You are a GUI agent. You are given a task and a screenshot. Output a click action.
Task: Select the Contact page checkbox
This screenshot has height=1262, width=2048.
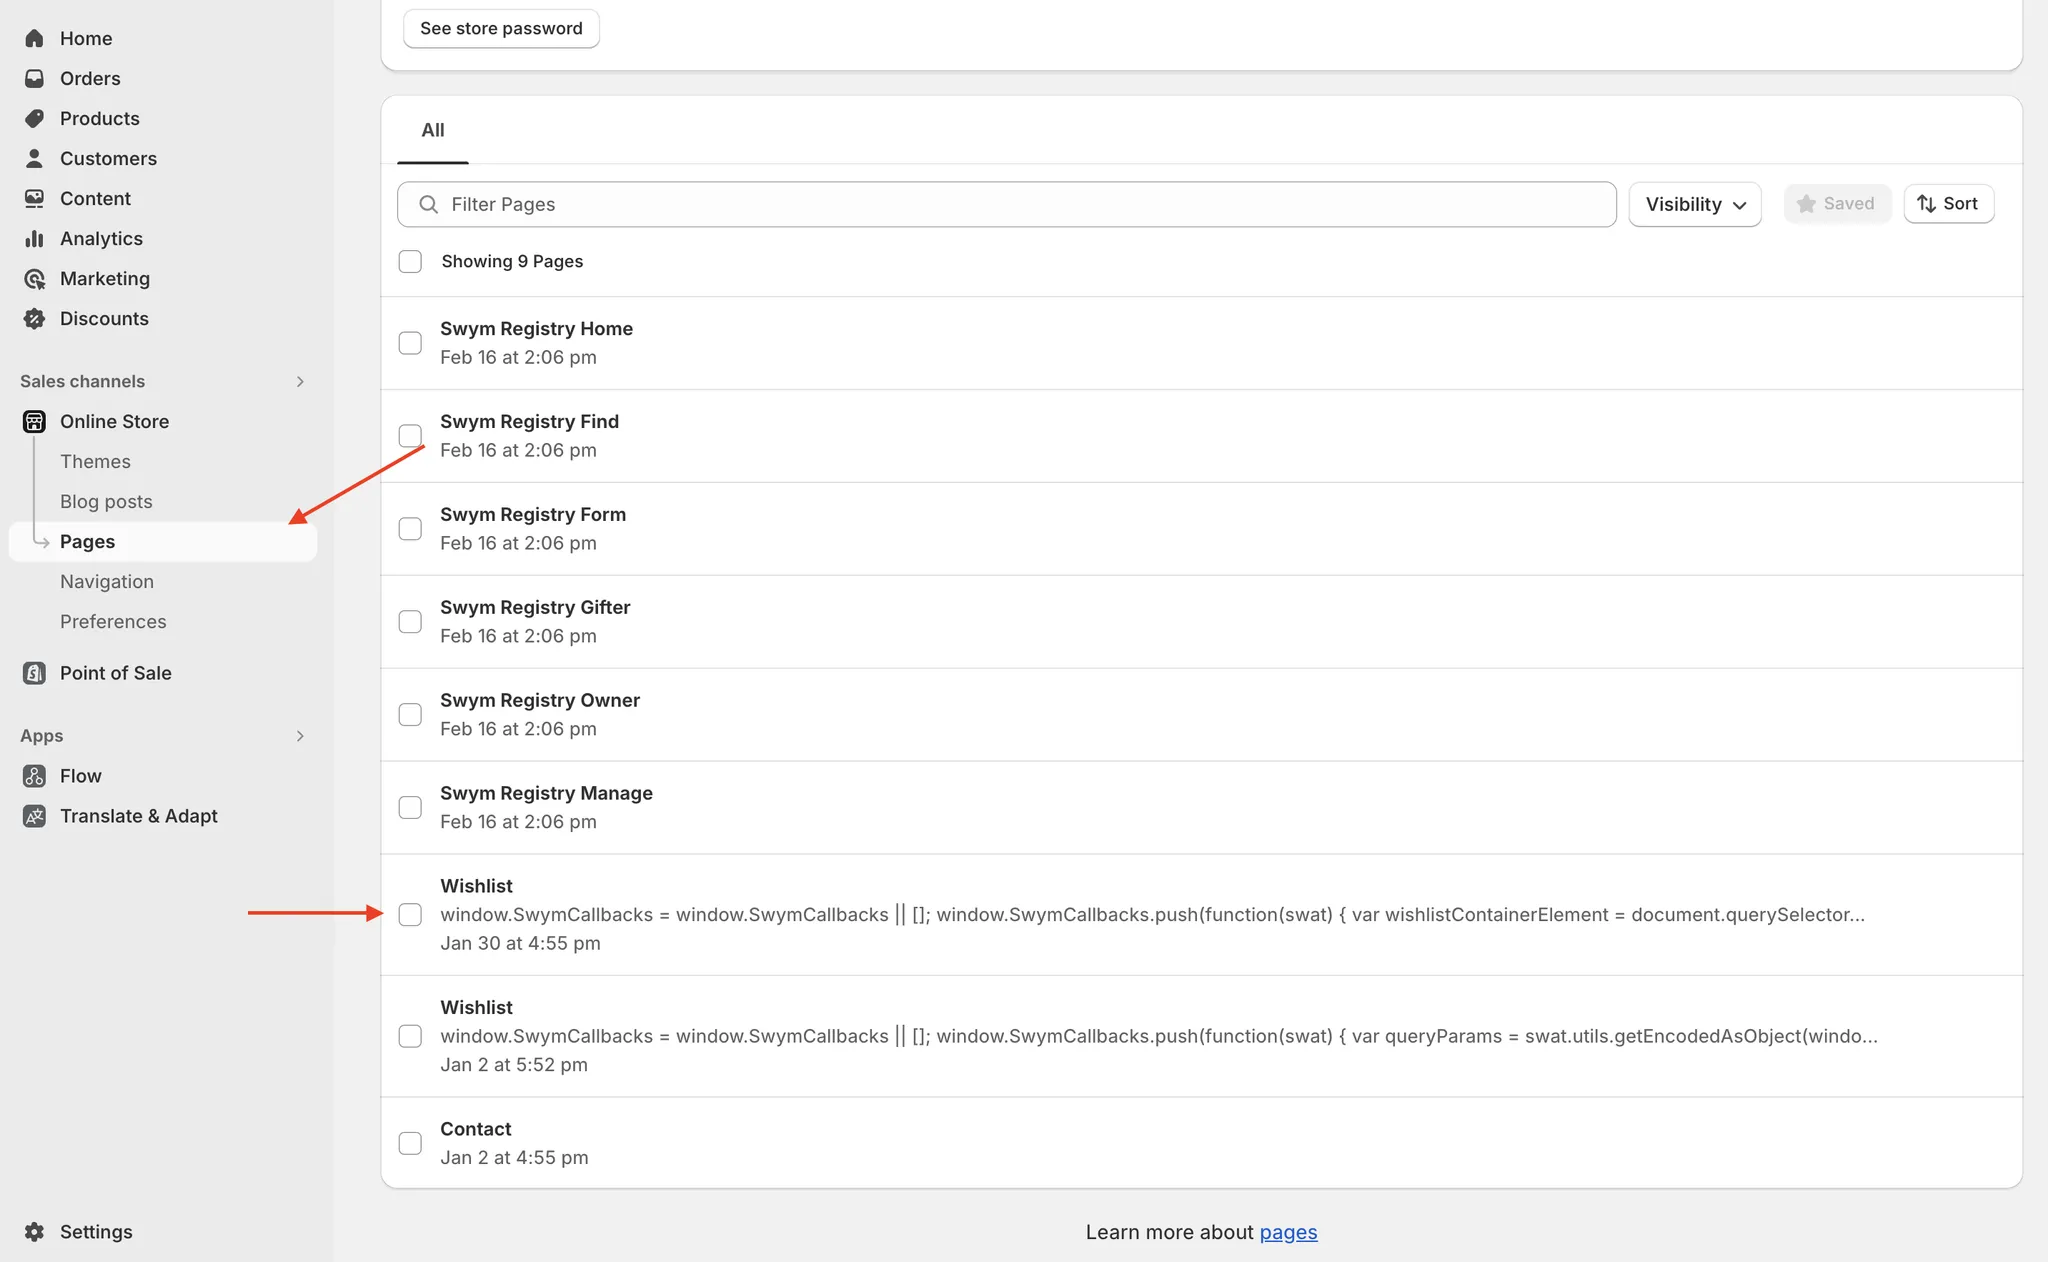(410, 1143)
